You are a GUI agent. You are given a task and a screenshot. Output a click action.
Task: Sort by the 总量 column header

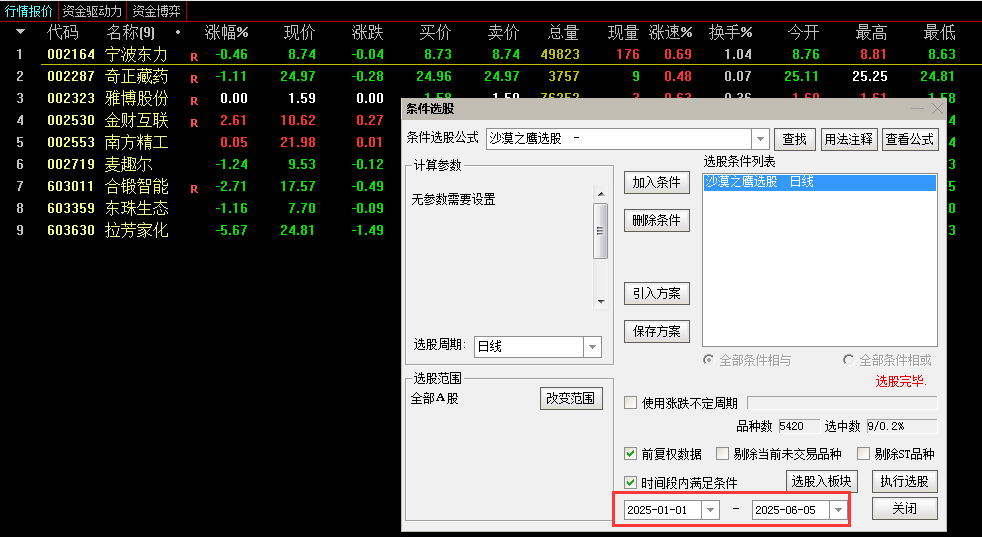[x=563, y=32]
